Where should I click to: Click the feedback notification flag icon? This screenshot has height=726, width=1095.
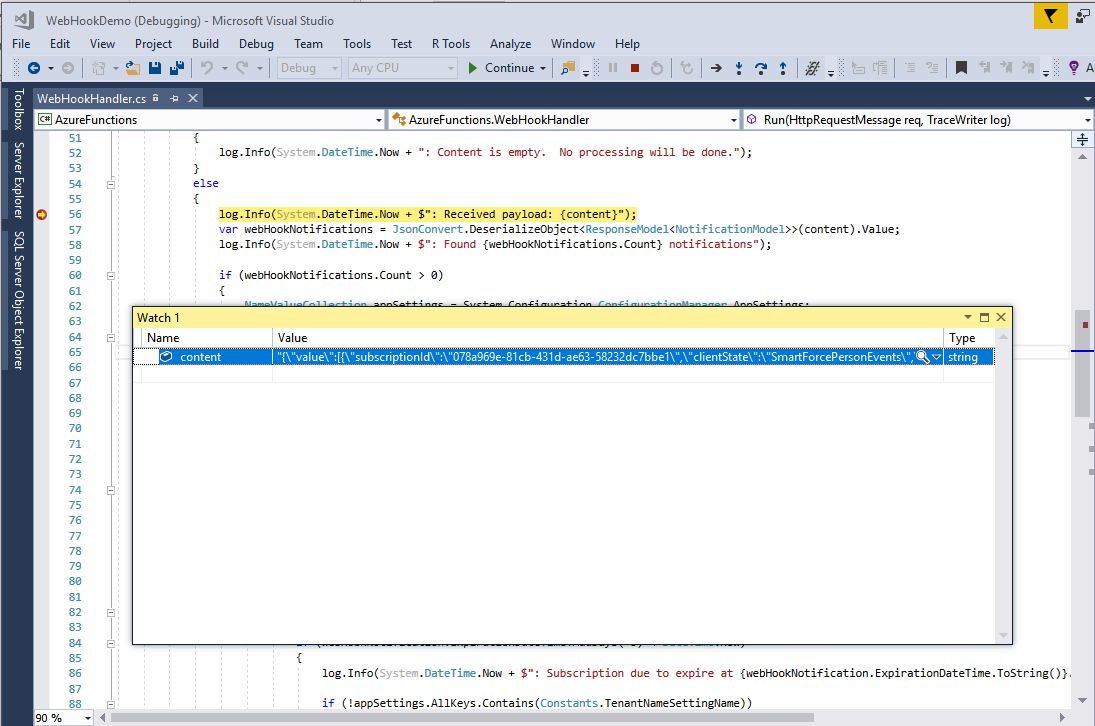point(1050,15)
